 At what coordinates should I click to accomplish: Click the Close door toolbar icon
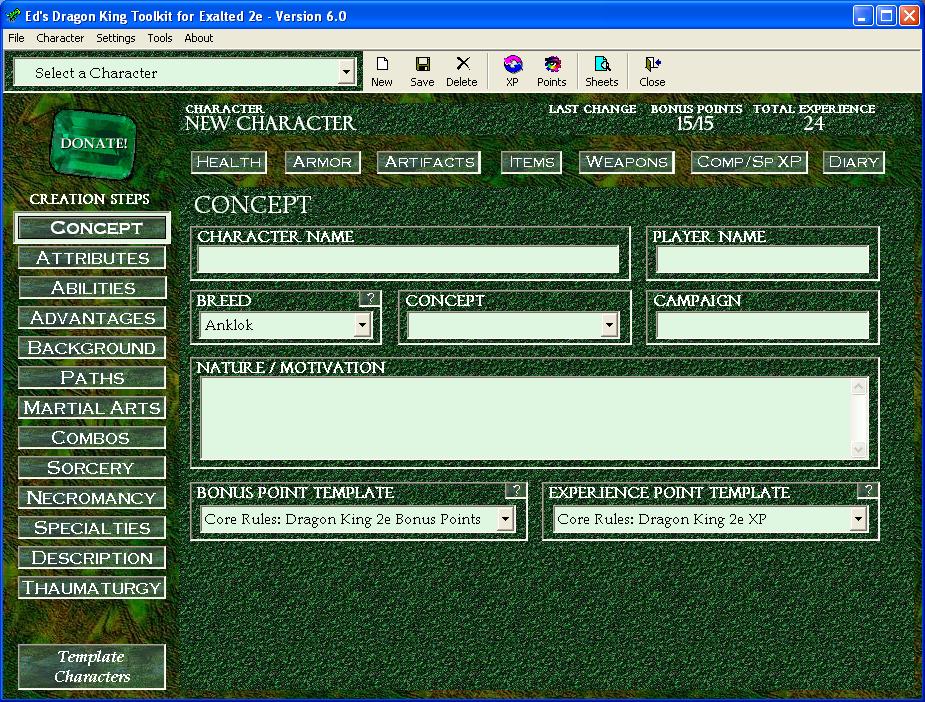pyautogui.click(x=652, y=71)
